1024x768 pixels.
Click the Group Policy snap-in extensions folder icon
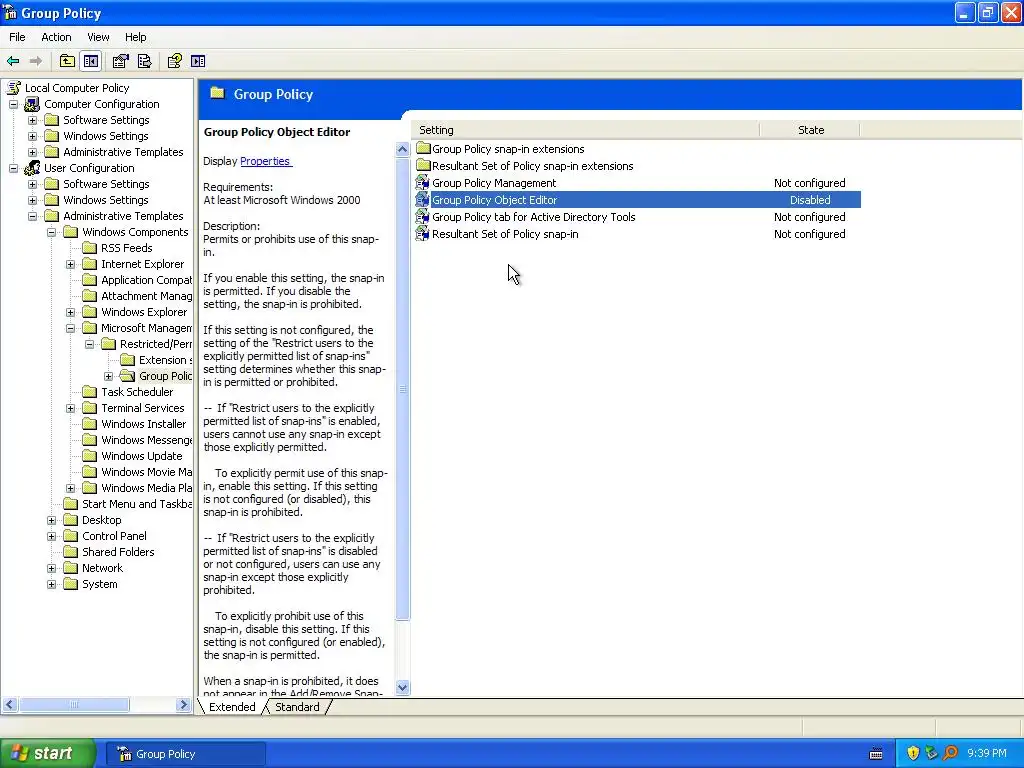(423, 148)
